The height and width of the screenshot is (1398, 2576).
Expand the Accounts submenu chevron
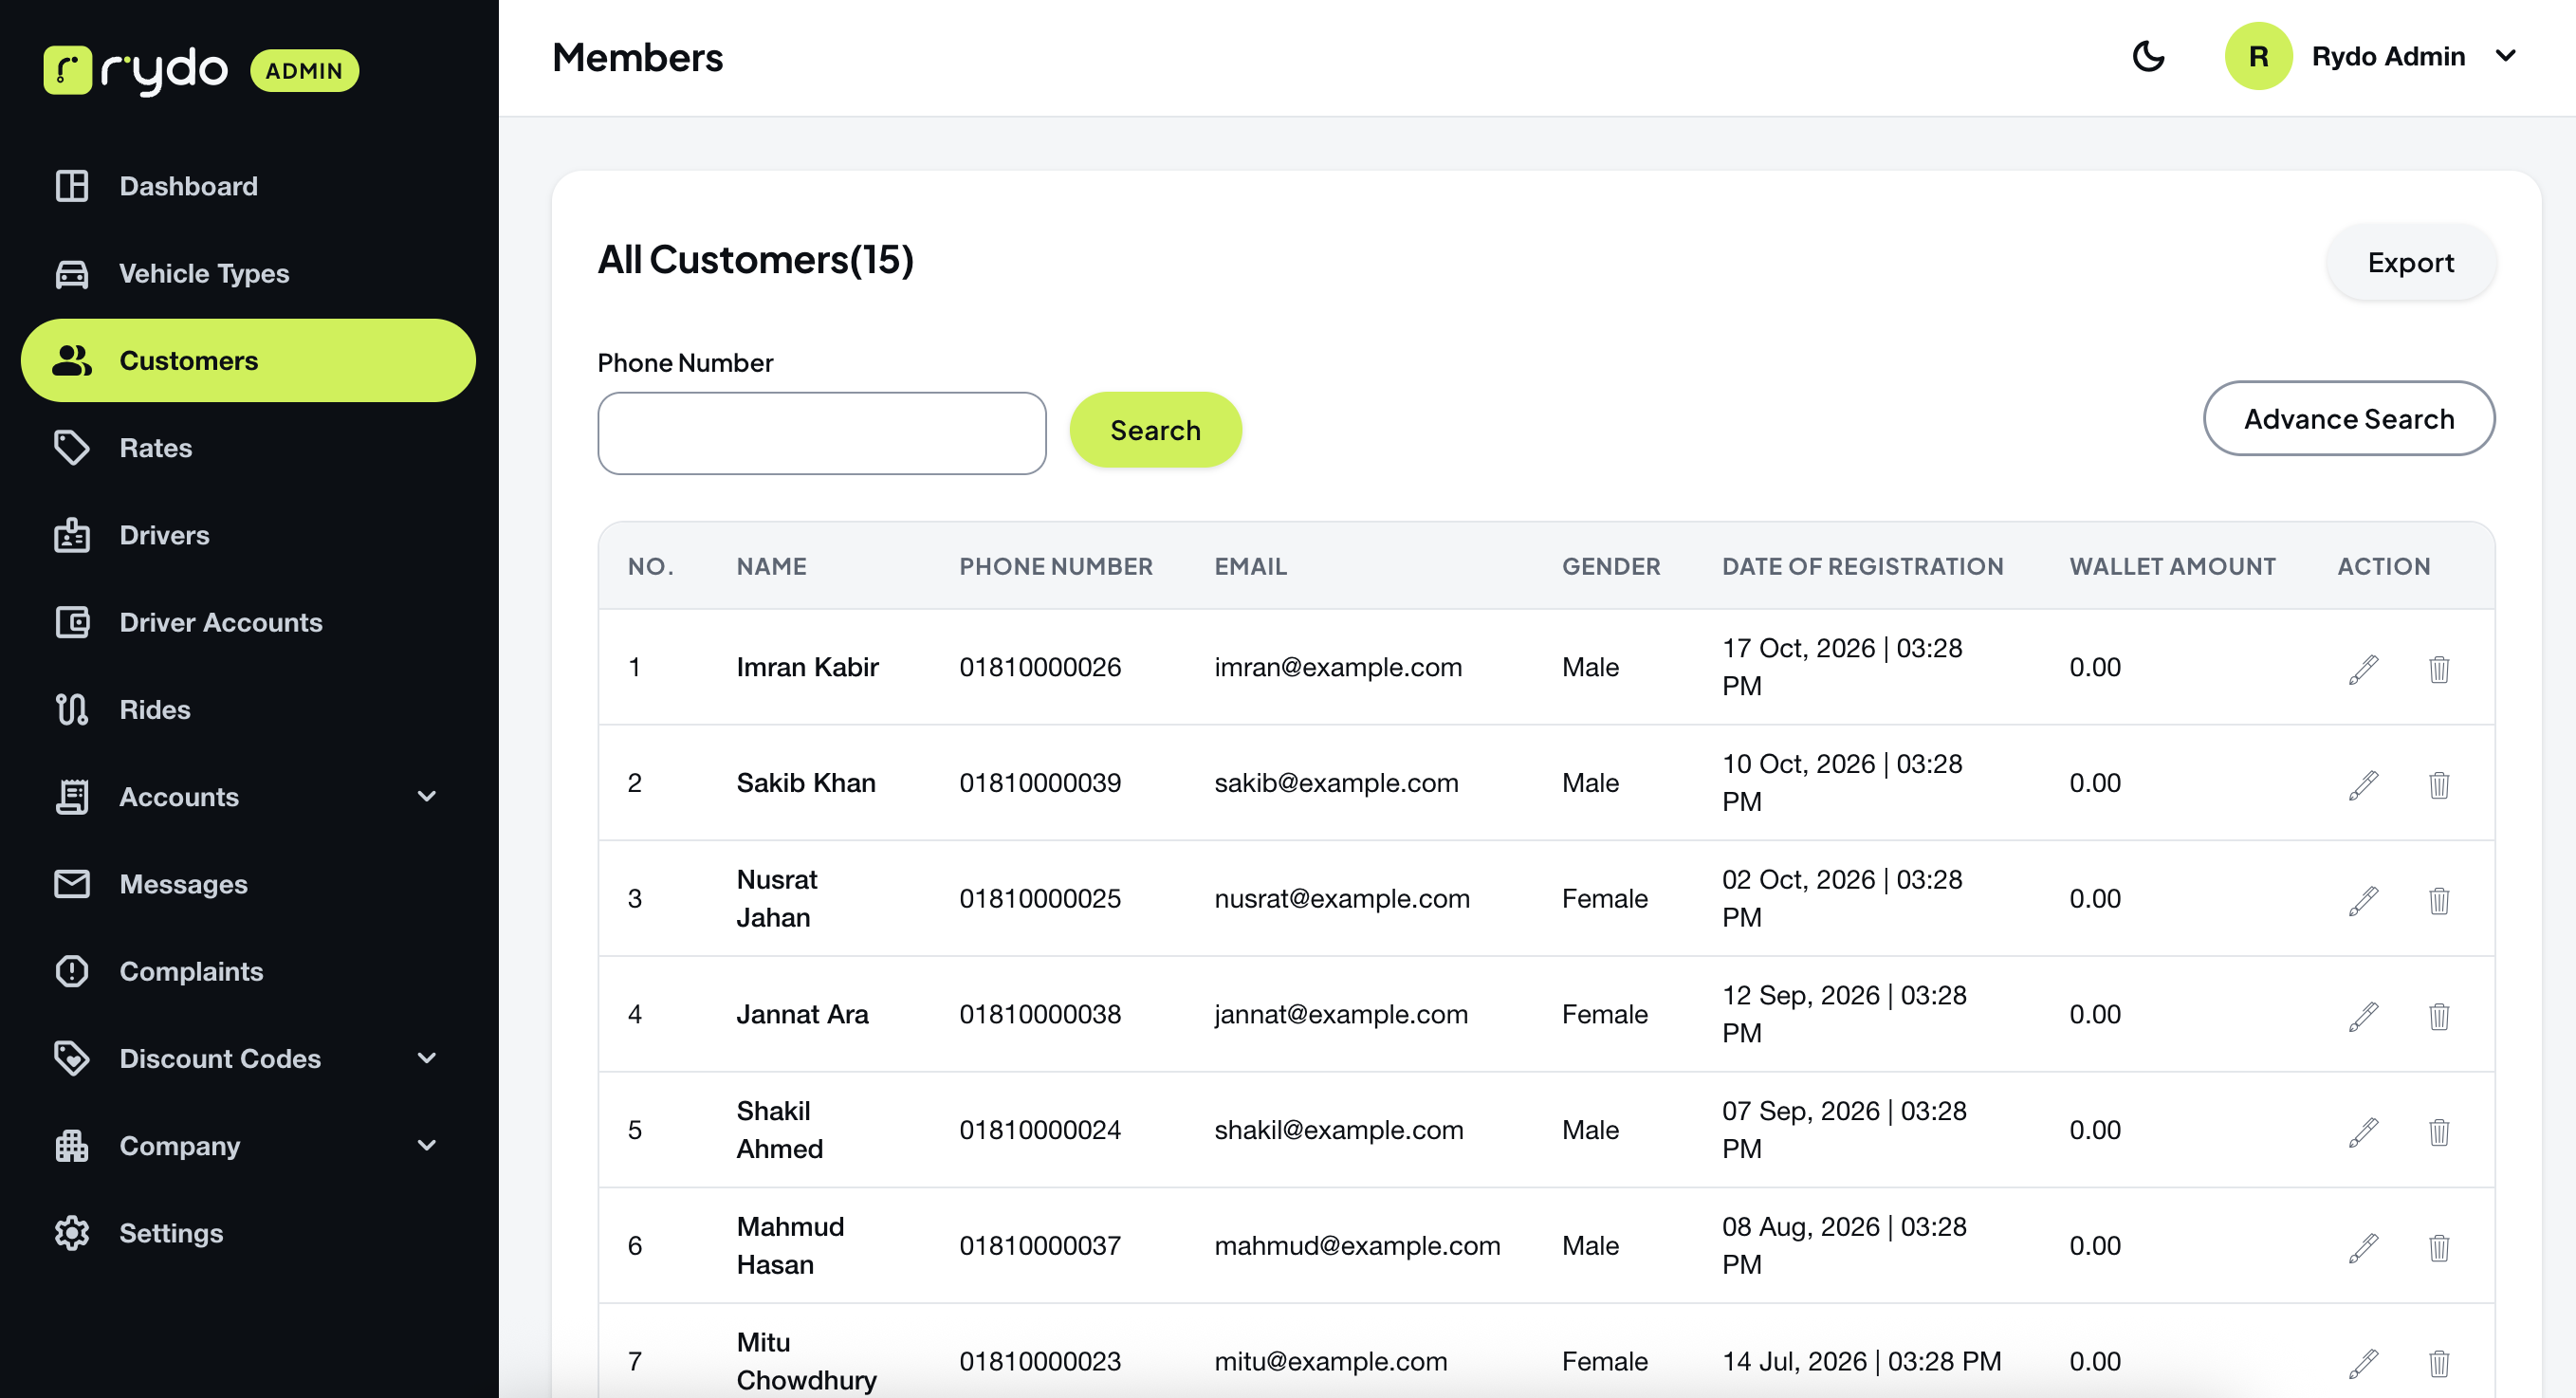coord(427,797)
